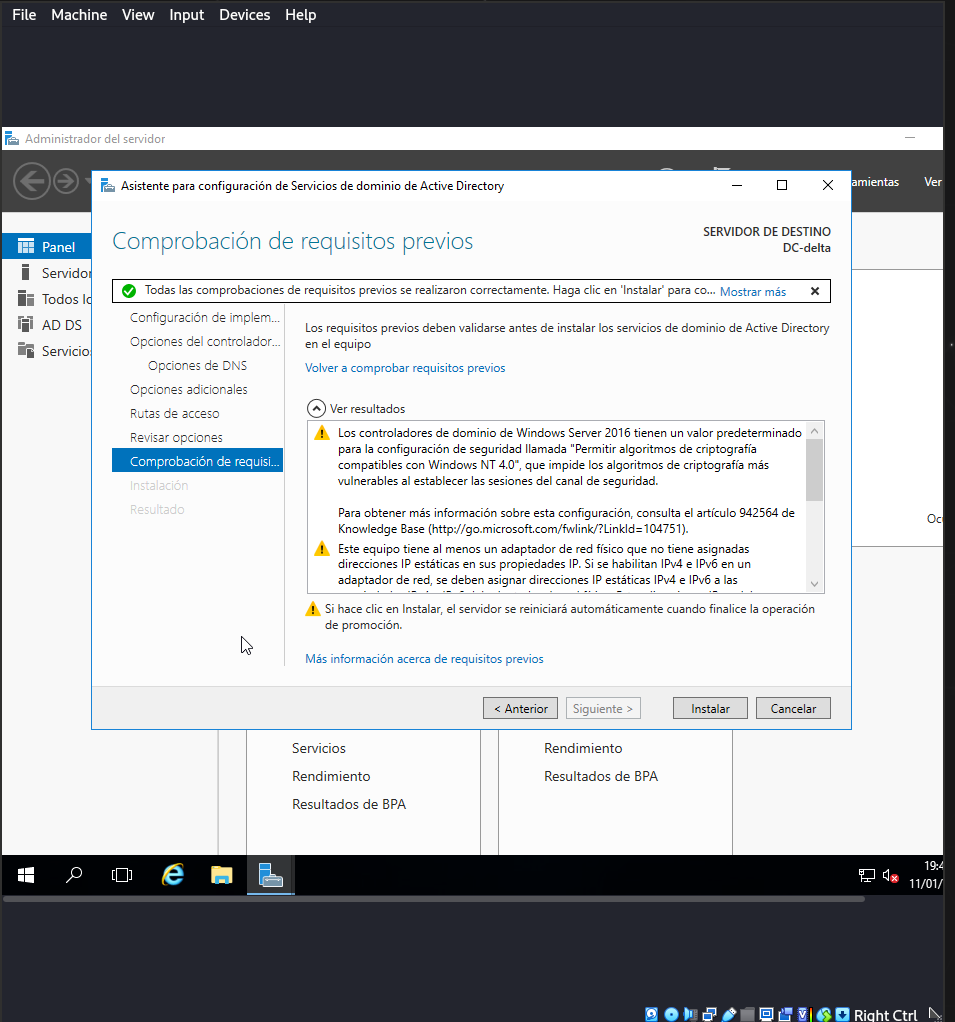The width and height of the screenshot is (955, 1022).
Task: Click the network tray icon
Action: click(866, 875)
